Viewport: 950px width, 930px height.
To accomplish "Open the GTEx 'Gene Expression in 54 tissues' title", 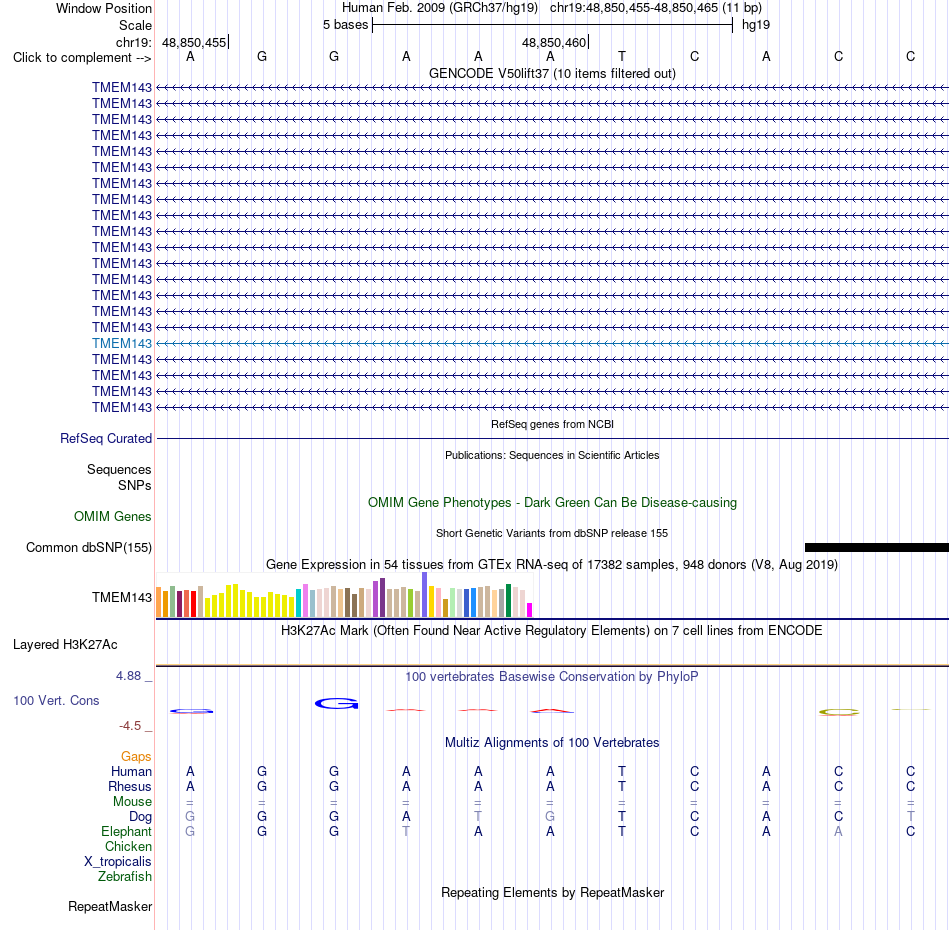I will (x=552, y=565).
